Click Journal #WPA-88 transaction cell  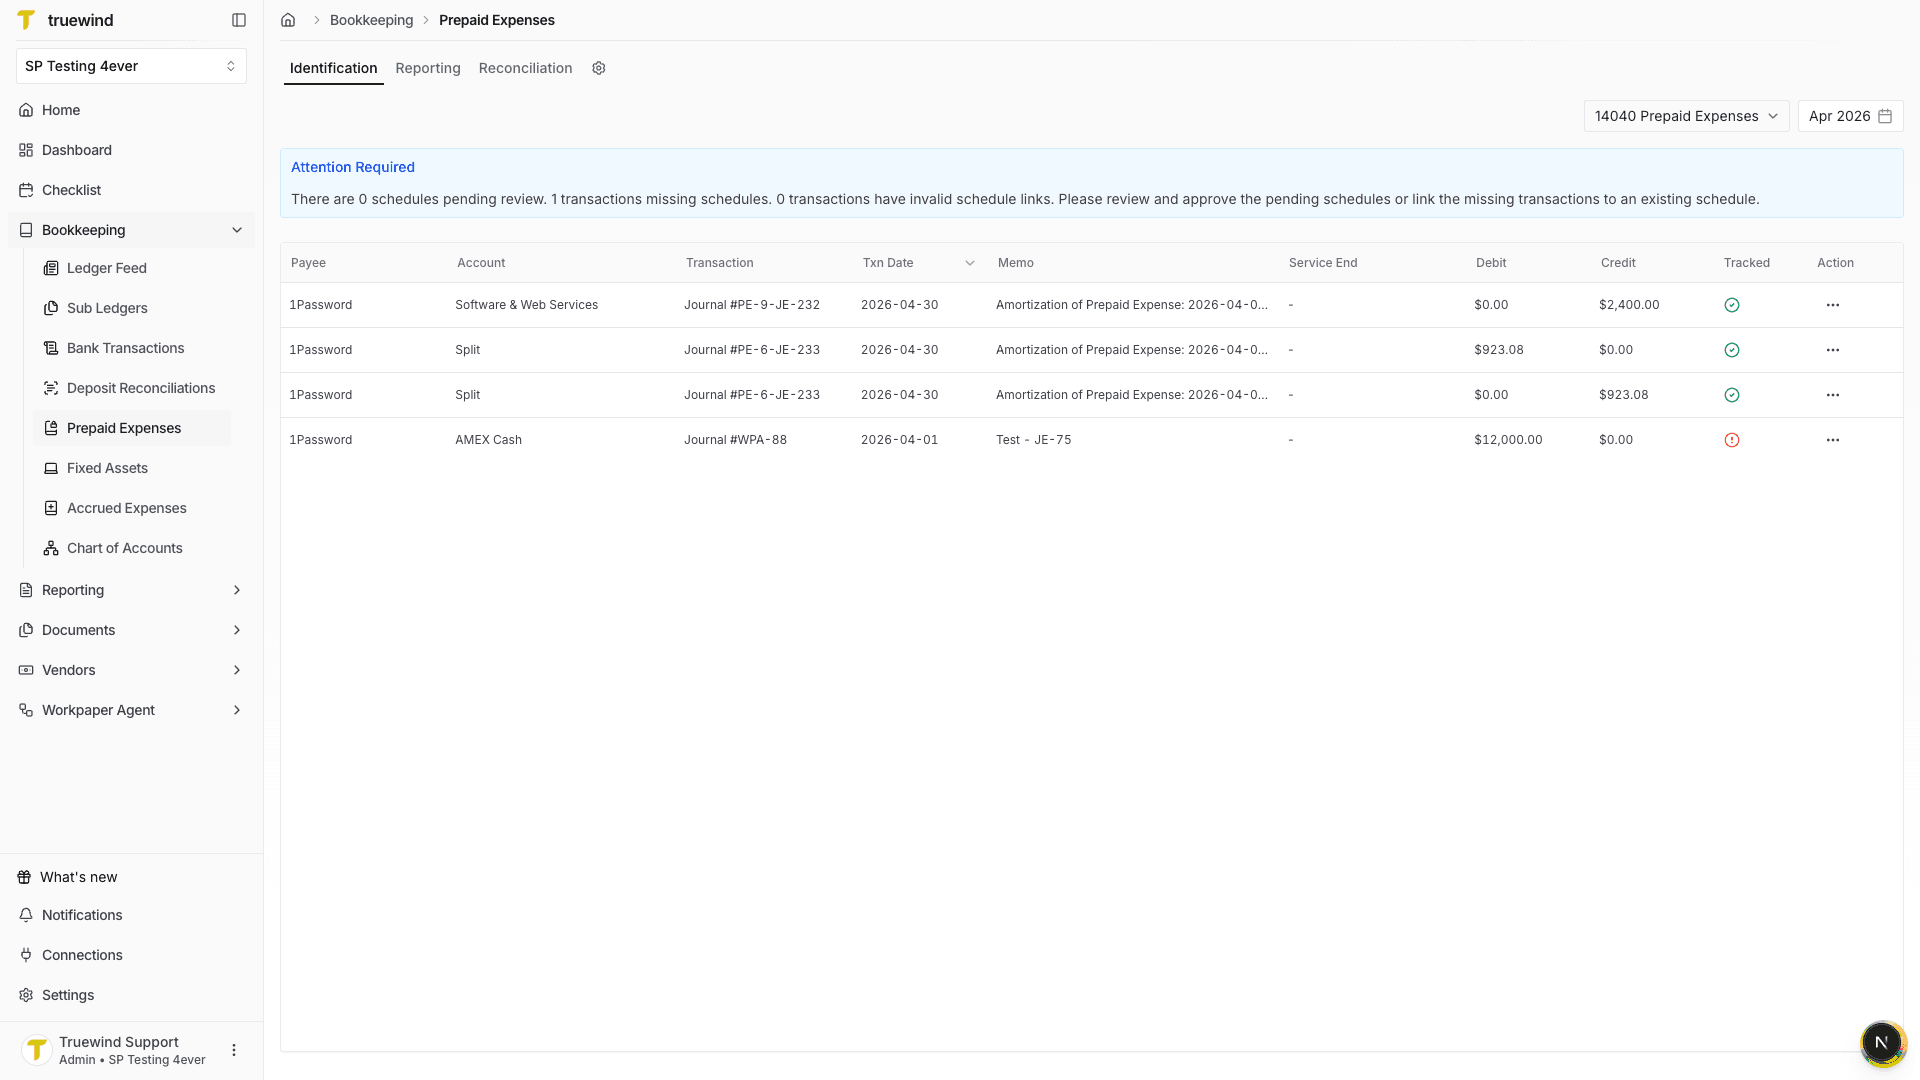click(x=735, y=440)
